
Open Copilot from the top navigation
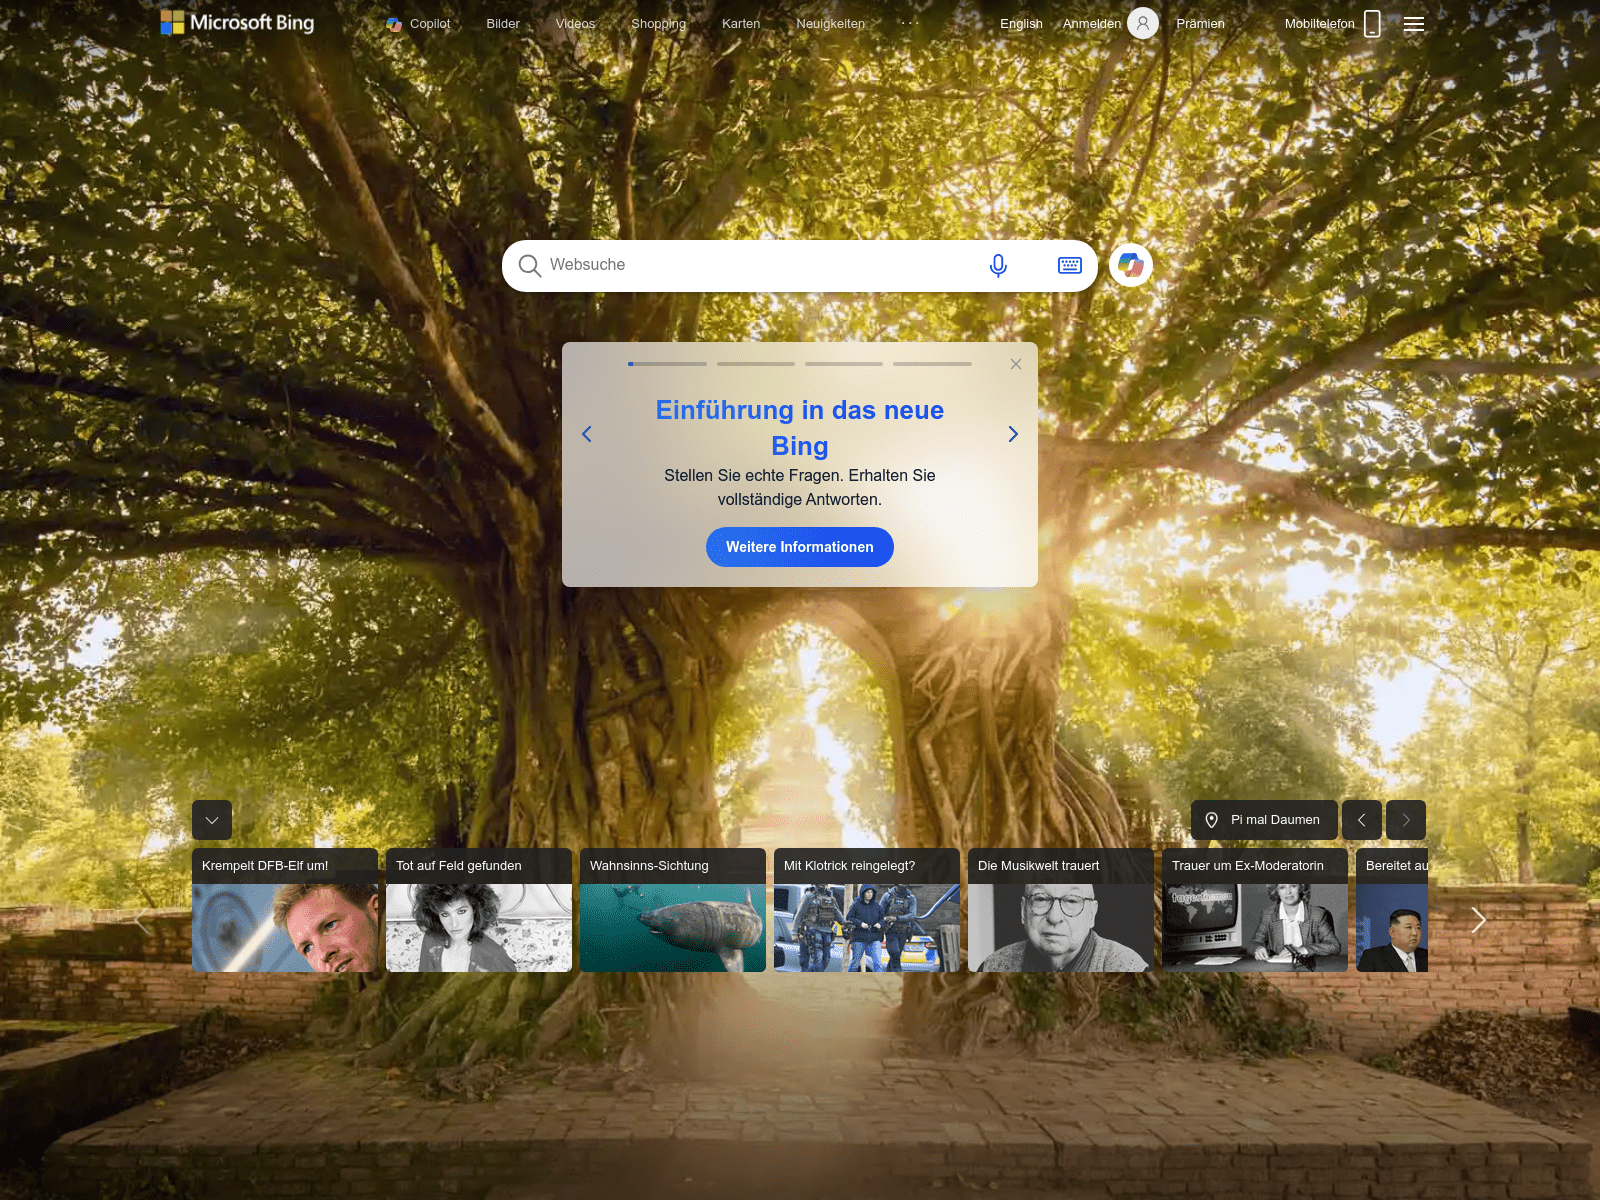coord(418,24)
